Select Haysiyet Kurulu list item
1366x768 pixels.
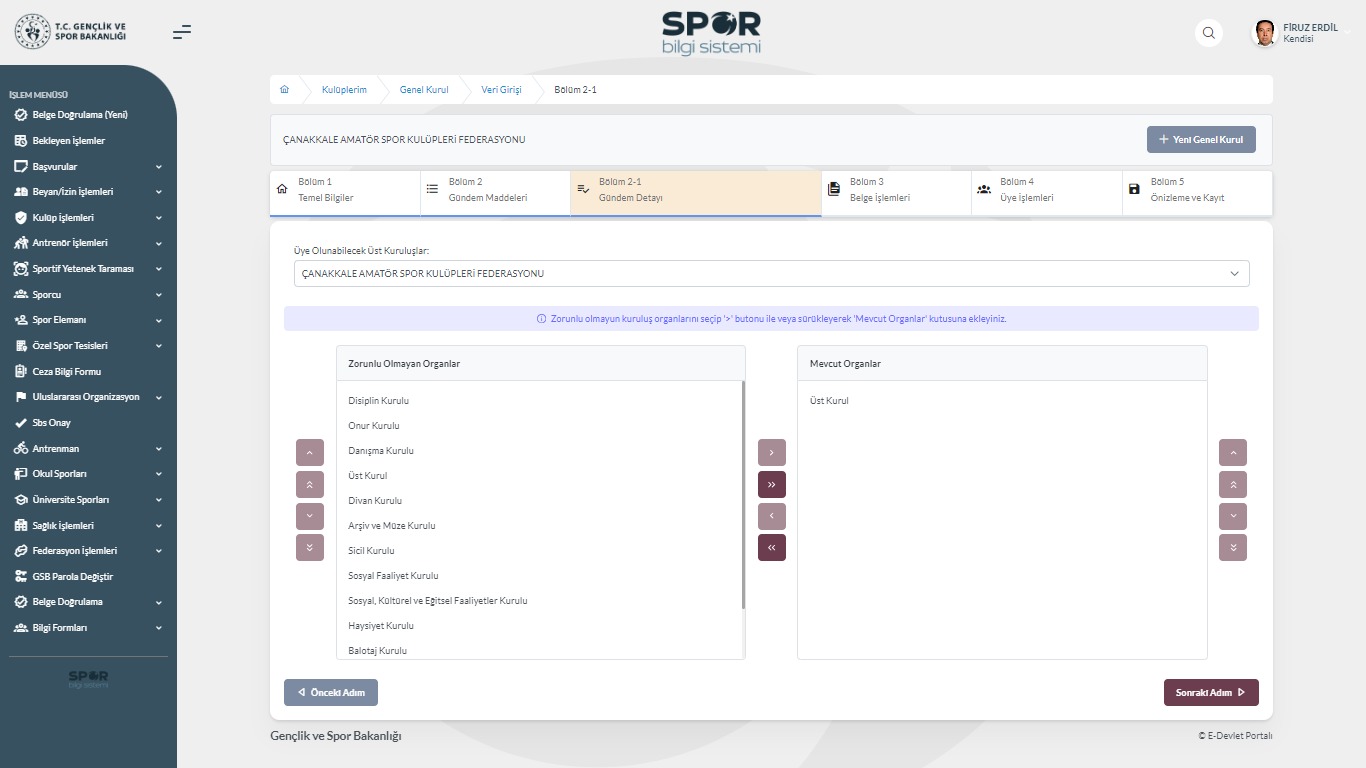[540, 626]
